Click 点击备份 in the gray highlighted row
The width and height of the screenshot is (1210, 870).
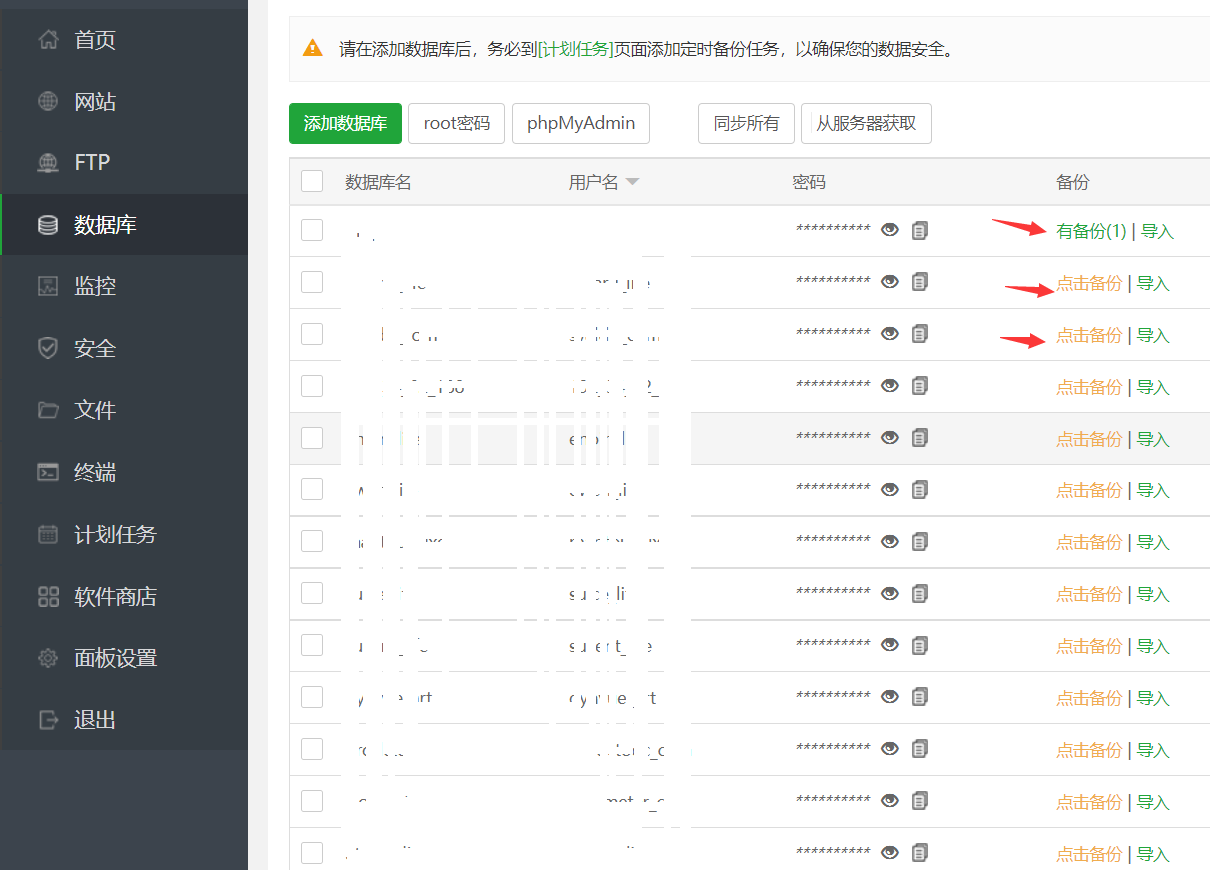1089,438
